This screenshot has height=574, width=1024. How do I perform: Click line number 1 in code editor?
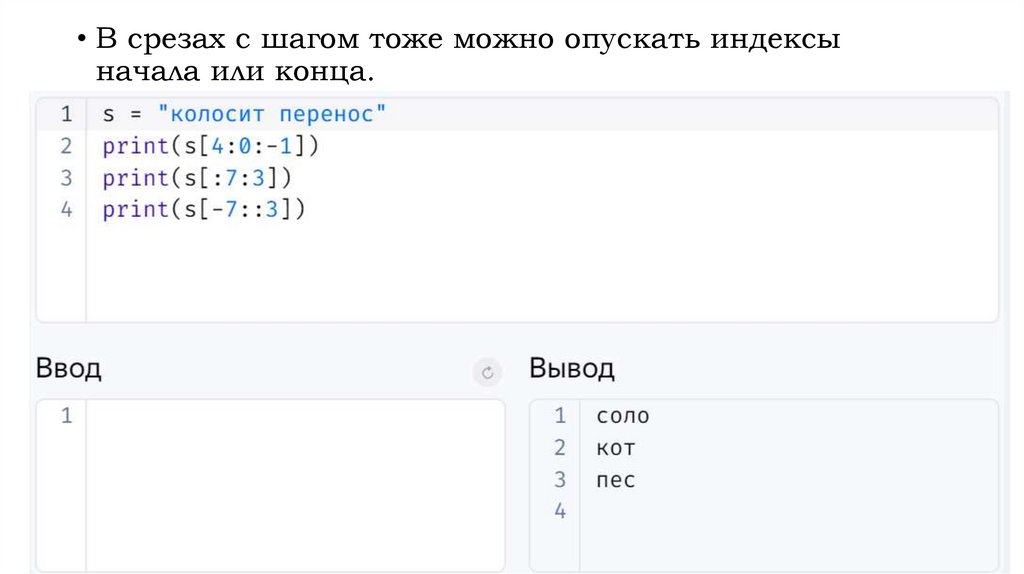pyautogui.click(x=66, y=114)
